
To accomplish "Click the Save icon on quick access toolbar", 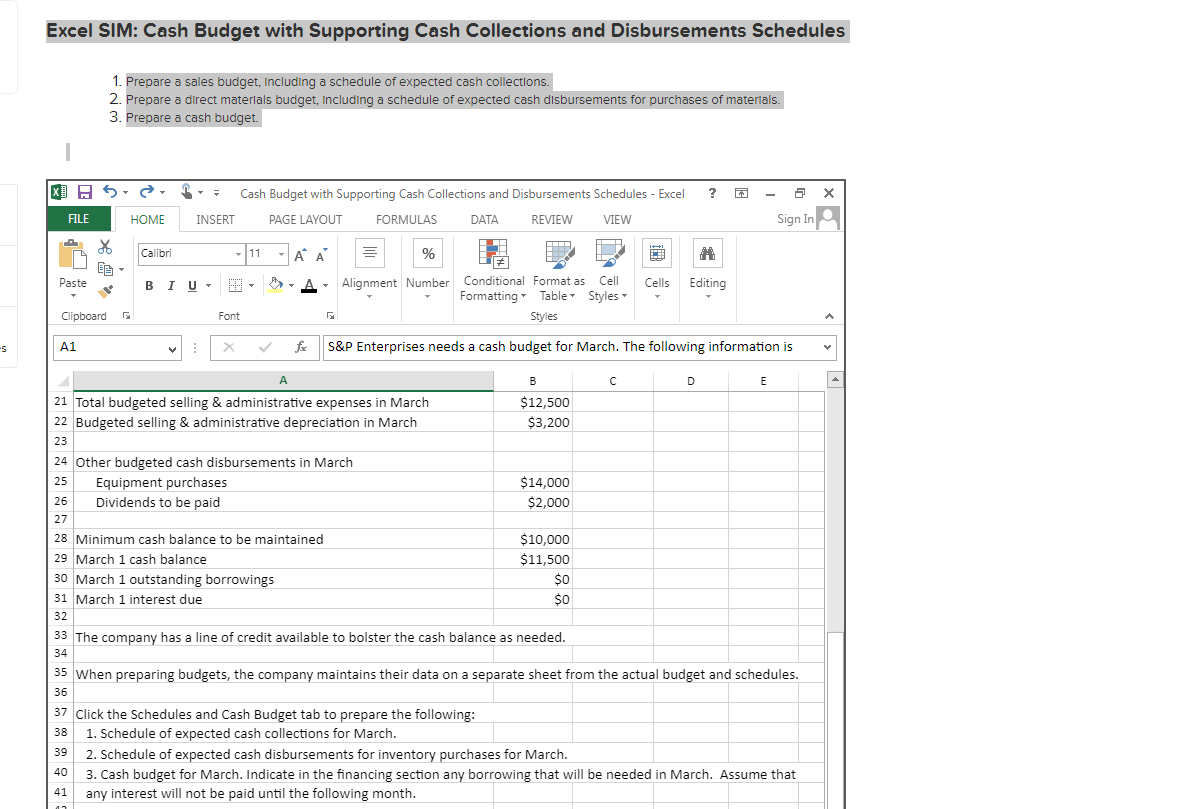I will click(84, 192).
